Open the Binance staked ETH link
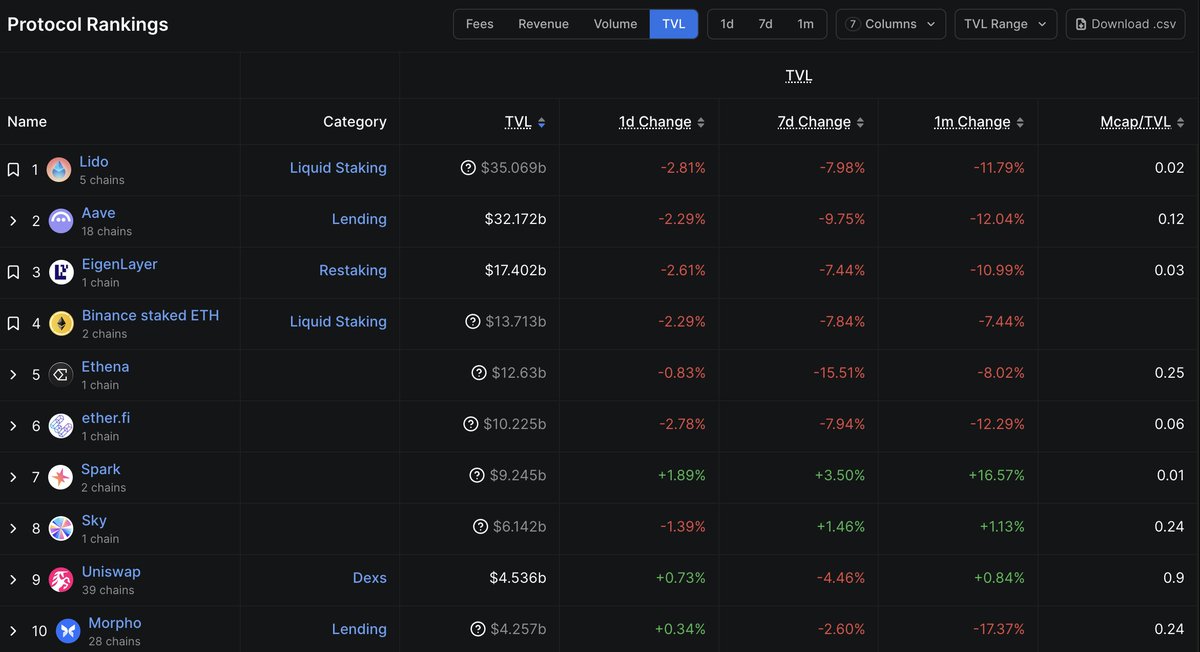The width and height of the screenshot is (1200, 652). tap(150, 315)
